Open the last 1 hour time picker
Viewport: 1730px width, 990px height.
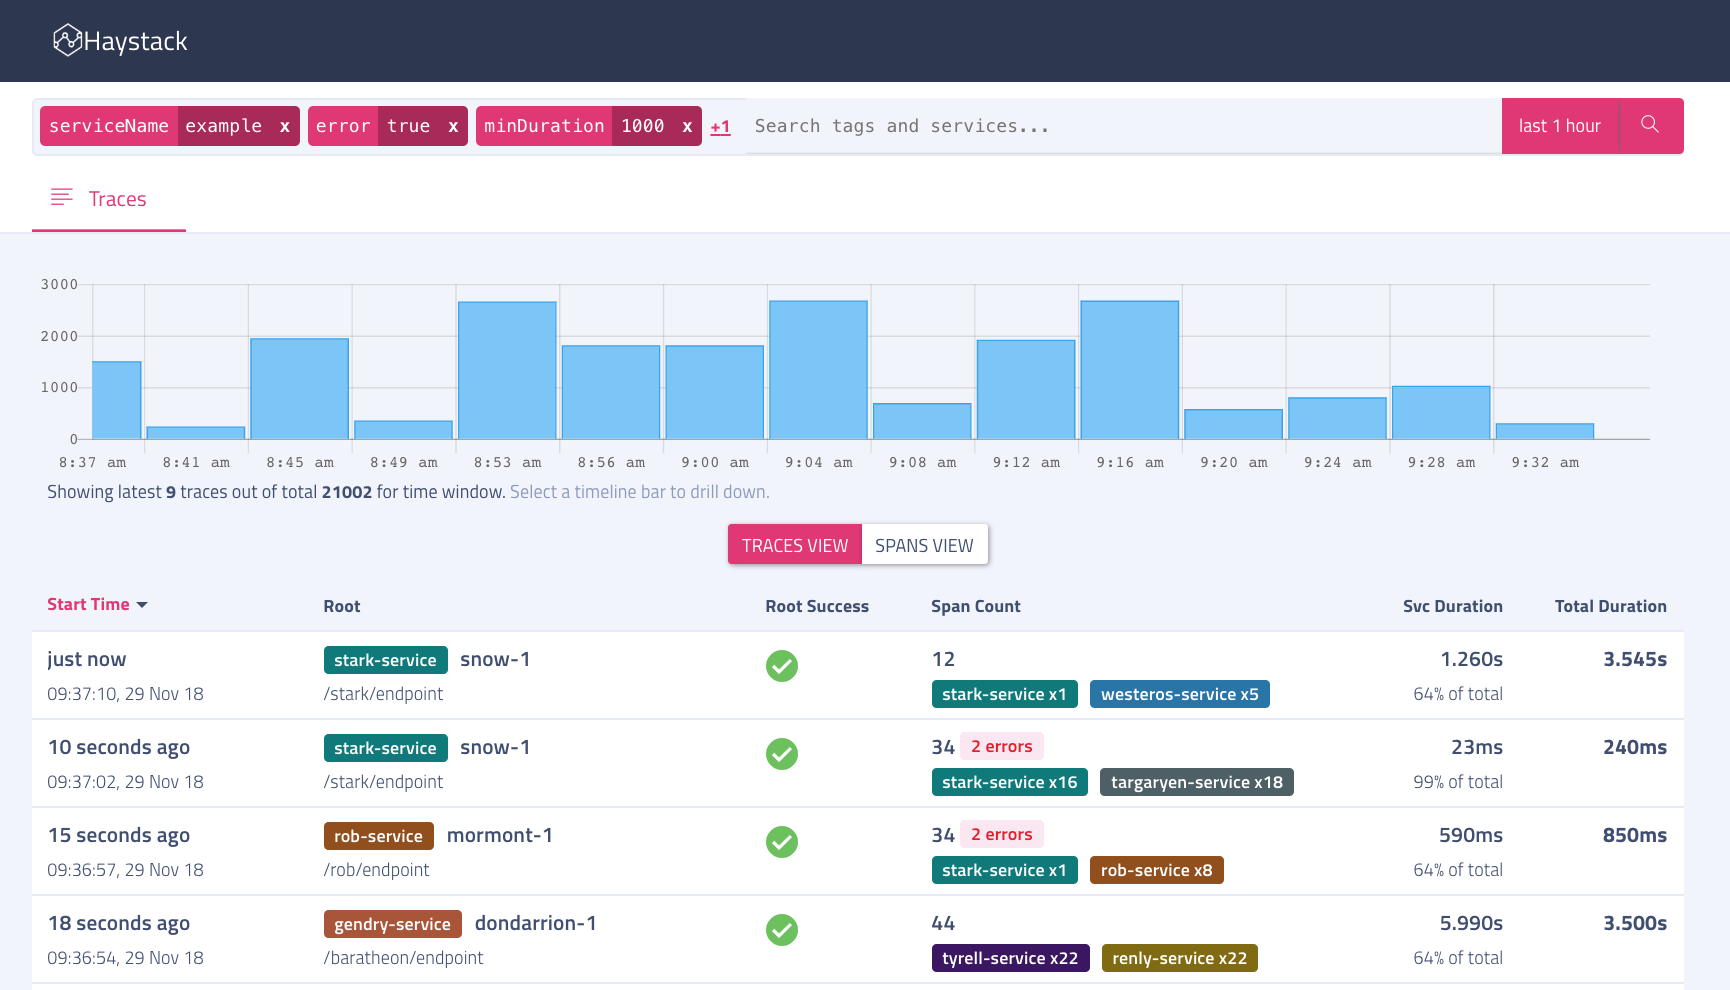1559,126
